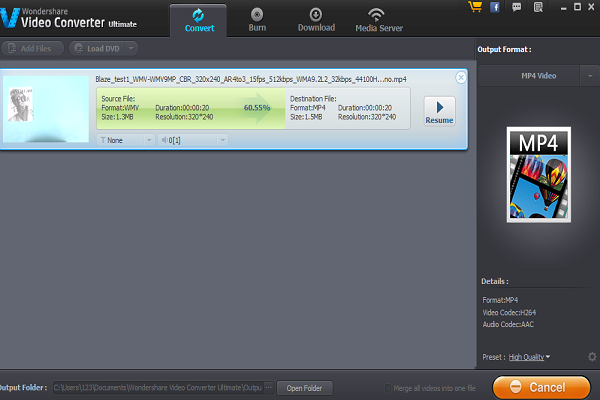Expand the output format dropdown arrow

(x=590, y=76)
